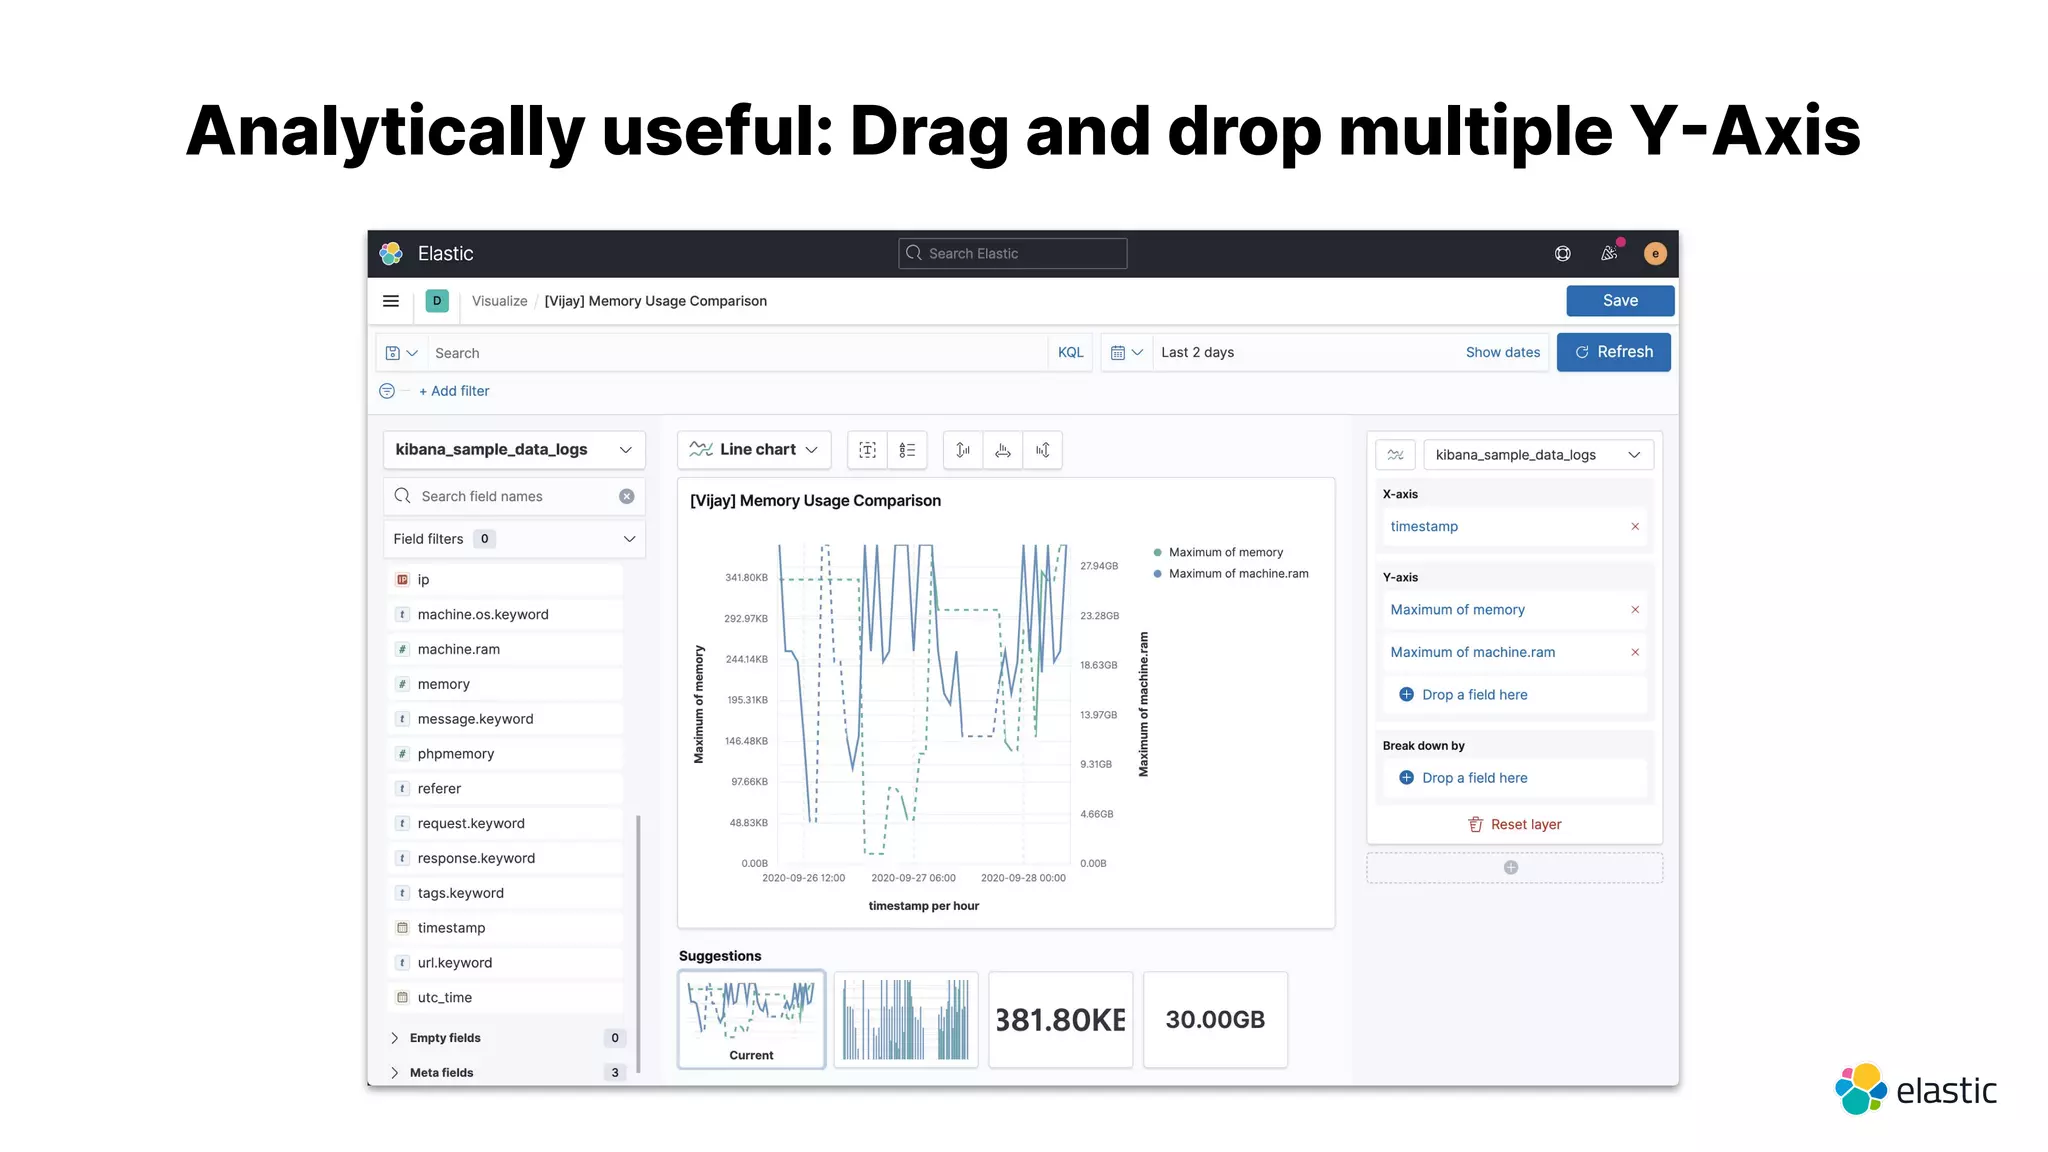2048x1152 pixels.
Task: Open the newsfeed notifications icon
Action: coord(1609,254)
